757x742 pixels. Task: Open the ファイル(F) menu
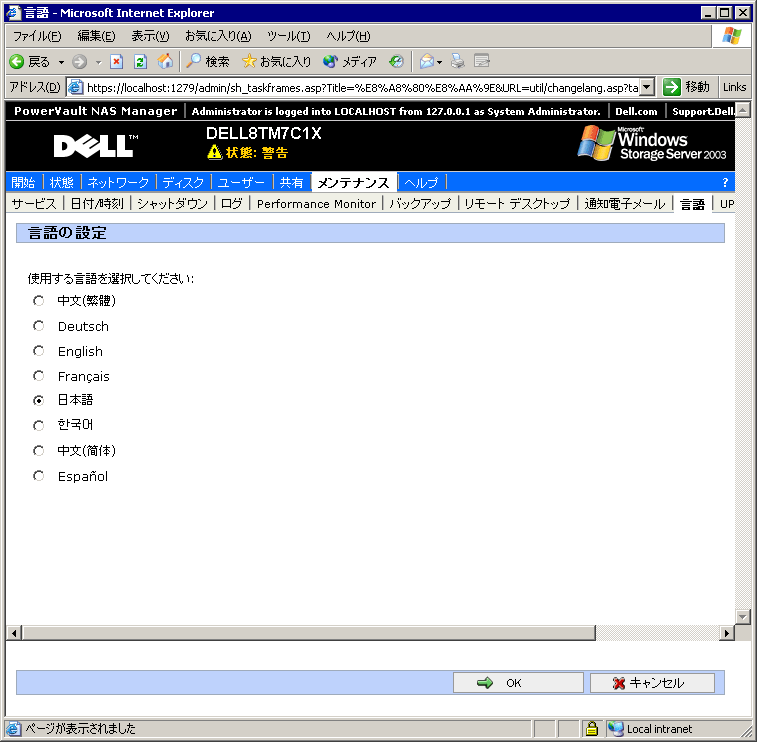pyautogui.click(x=37, y=36)
